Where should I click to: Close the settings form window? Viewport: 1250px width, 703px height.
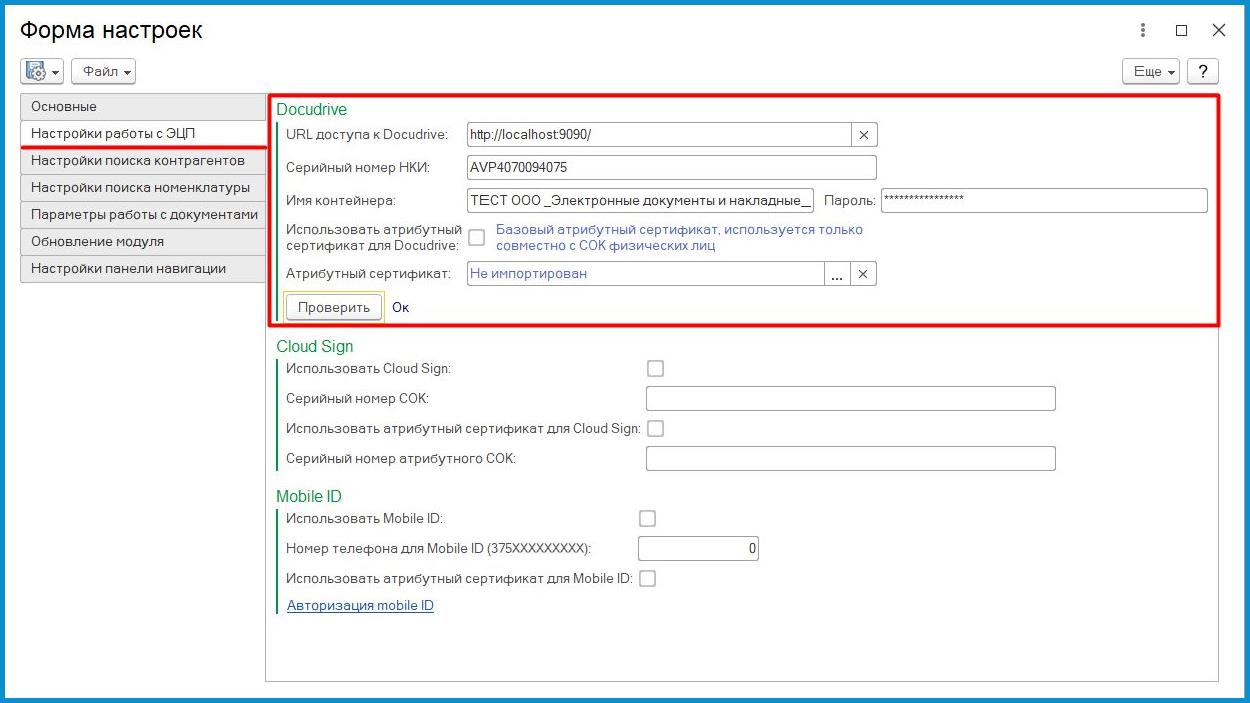[x=1218, y=30]
